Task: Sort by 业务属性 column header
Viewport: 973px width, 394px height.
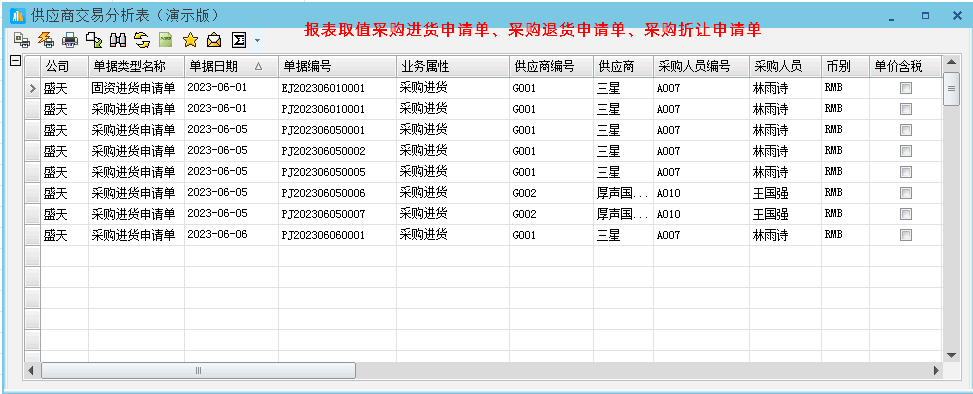Action: (x=453, y=66)
